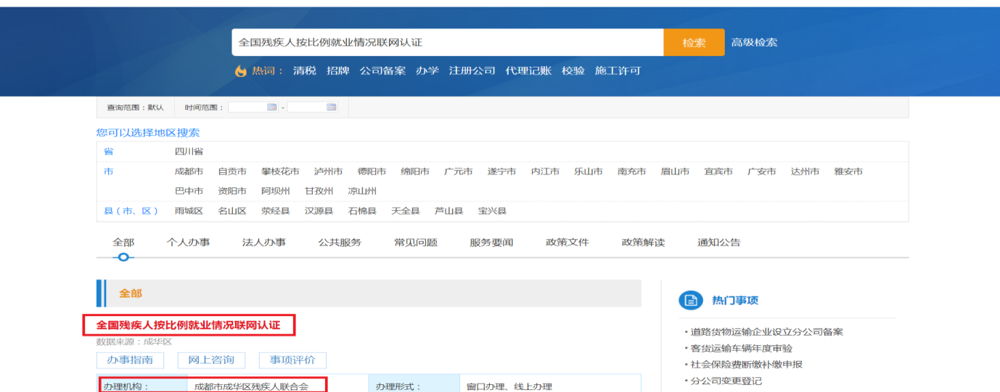Image resolution: width=1000 pixels, height=392 pixels.
Task: Open 高级检索 advanced search
Action: pos(754,43)
